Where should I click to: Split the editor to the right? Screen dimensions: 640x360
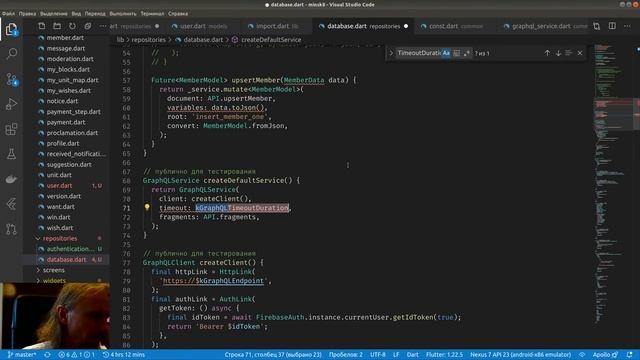pos(612,26)
